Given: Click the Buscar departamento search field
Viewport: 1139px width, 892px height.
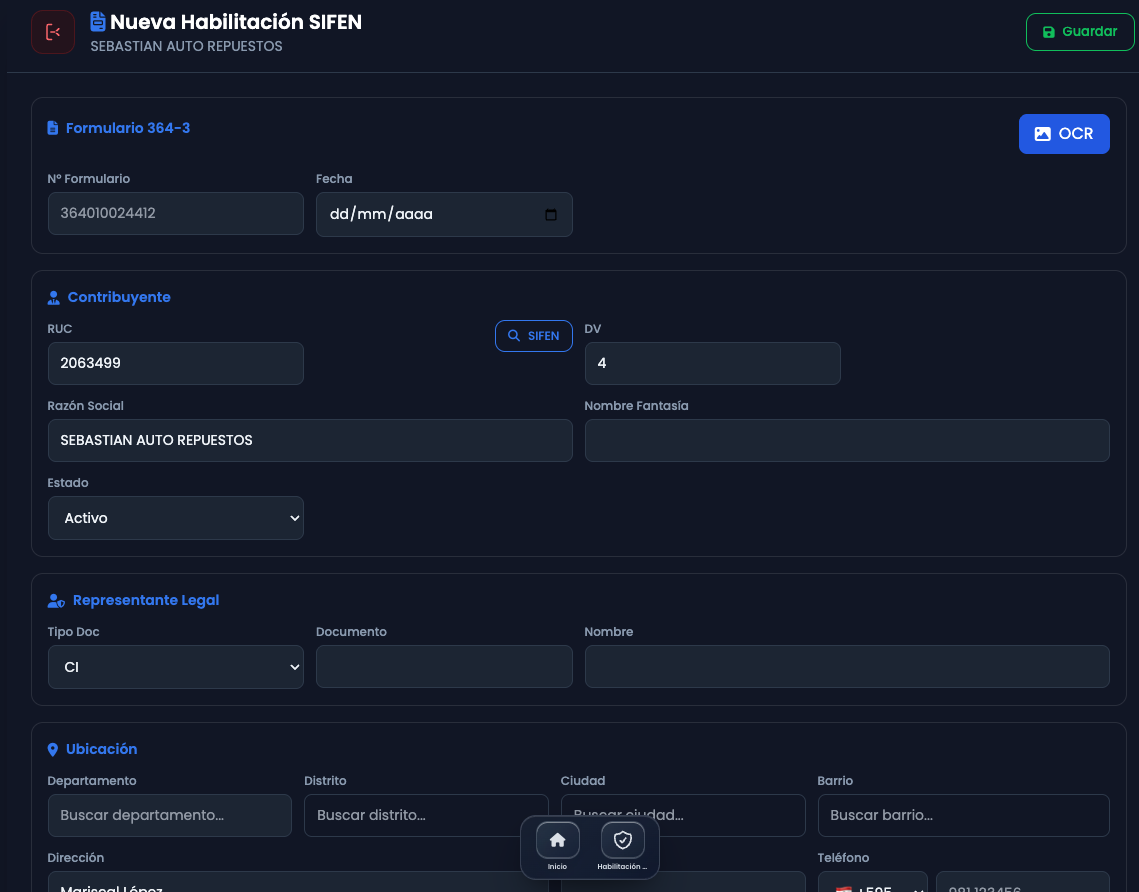Looking at the screenshot, I should click(170, 816).
